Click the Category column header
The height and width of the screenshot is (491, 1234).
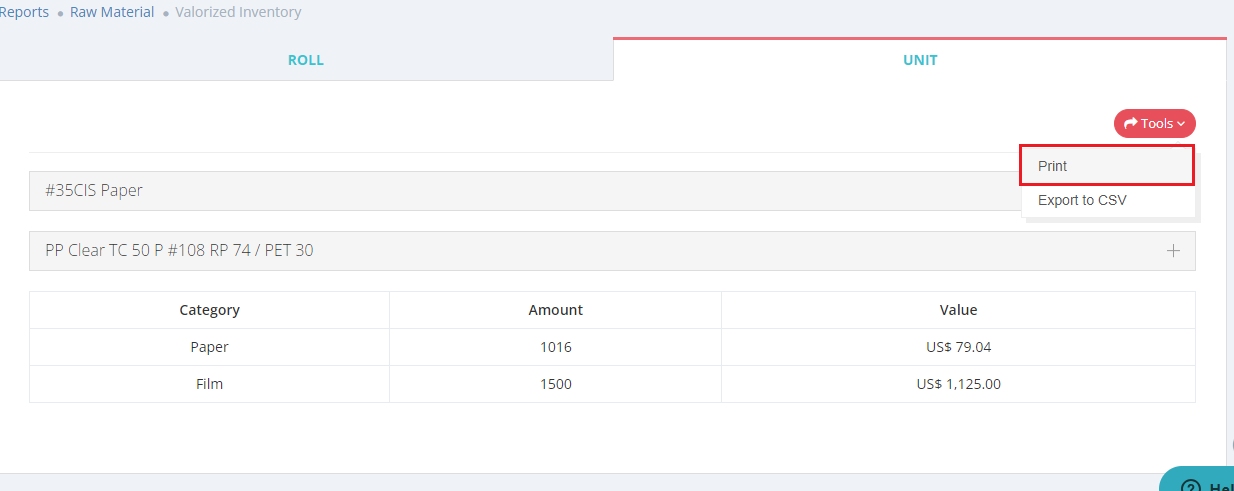[x=209, y=310]
